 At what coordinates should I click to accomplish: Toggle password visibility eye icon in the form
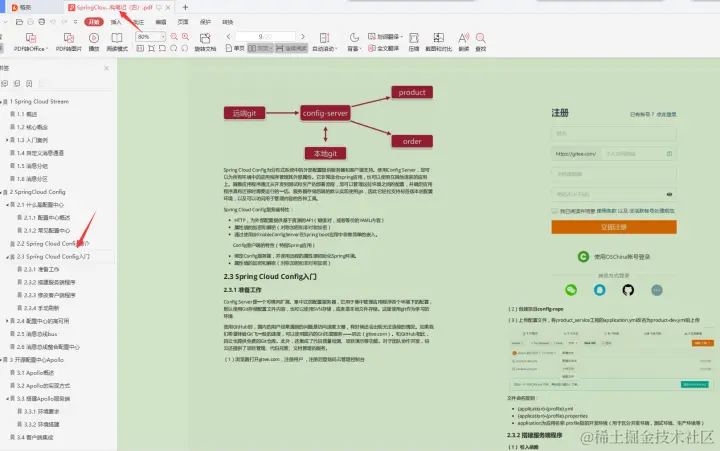point(669,194)
